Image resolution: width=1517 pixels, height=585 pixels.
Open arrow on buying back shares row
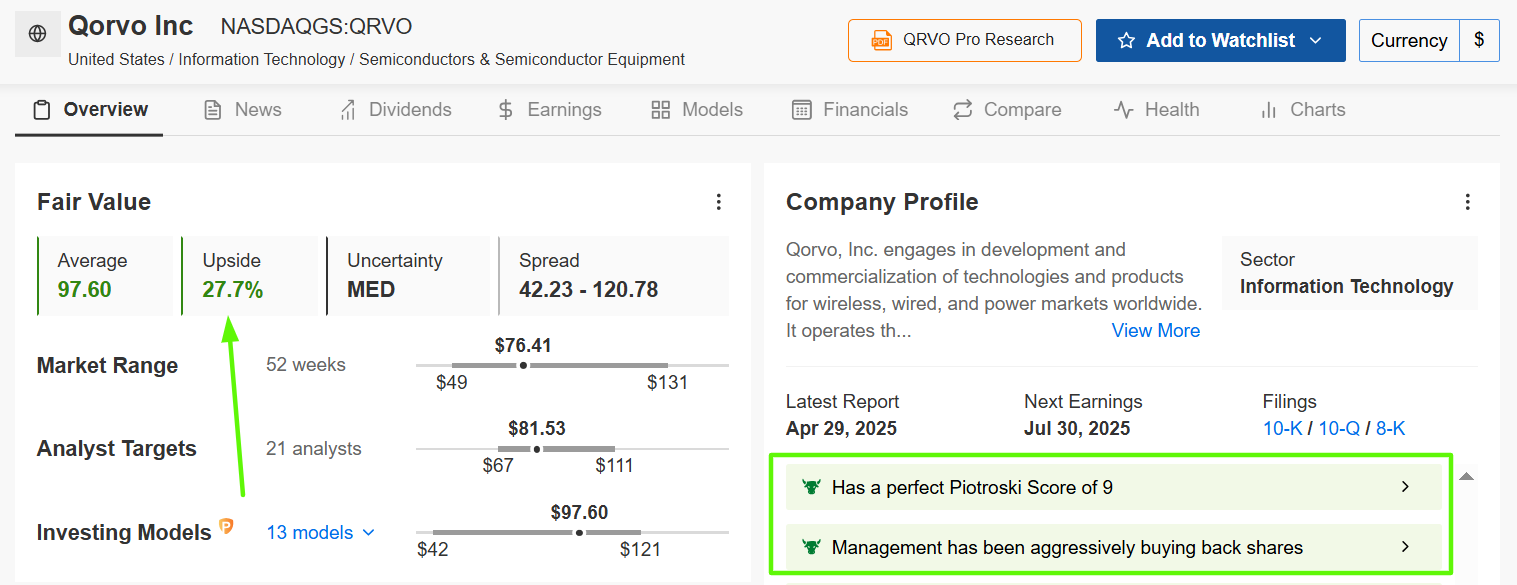tap(1405, 547)
